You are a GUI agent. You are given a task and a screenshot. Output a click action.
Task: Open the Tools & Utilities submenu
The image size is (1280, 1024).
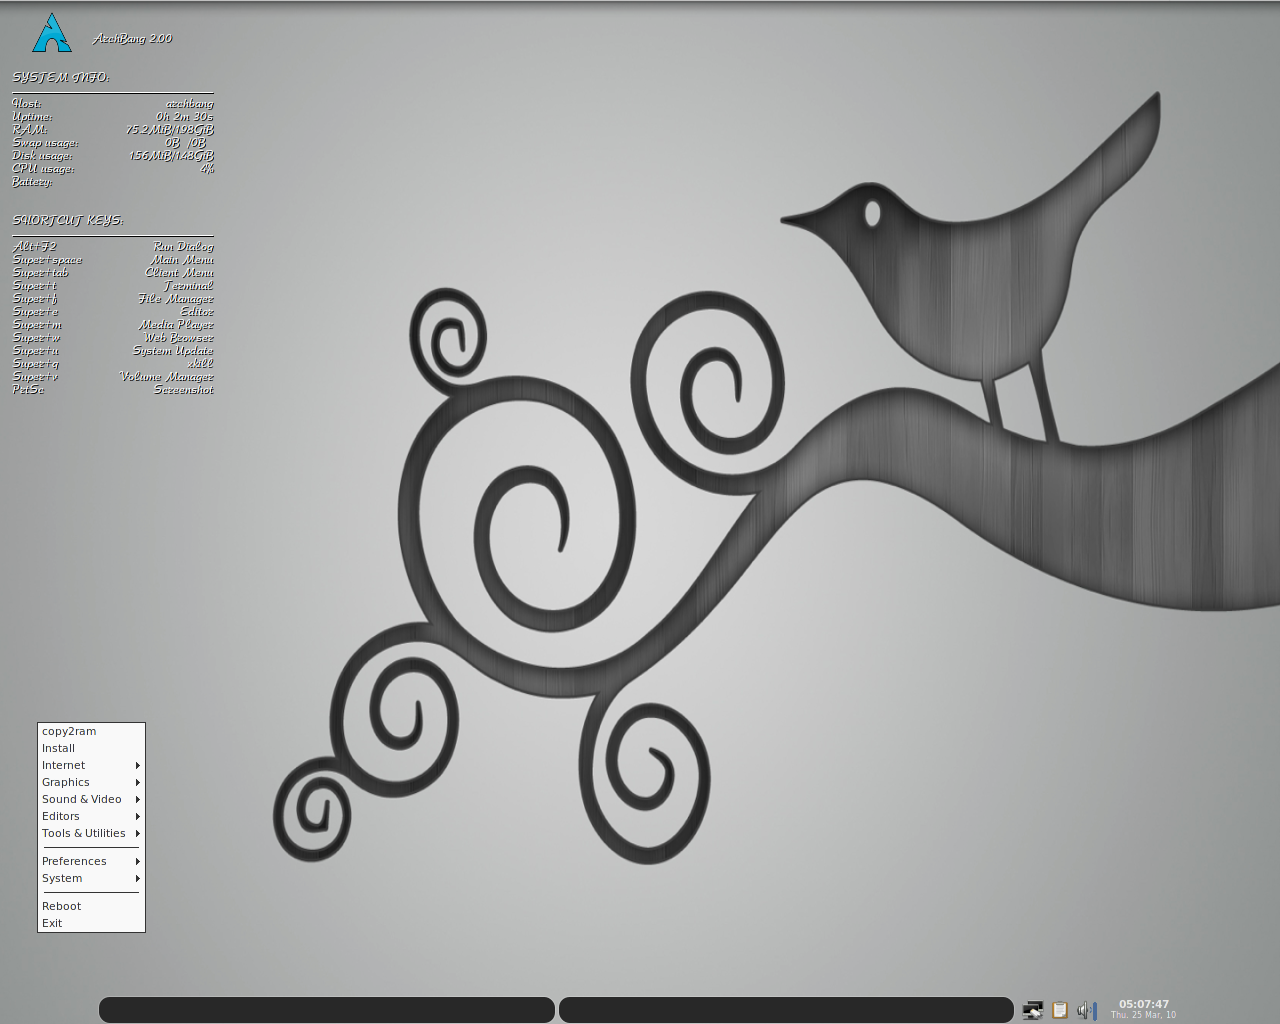point(91,833)
